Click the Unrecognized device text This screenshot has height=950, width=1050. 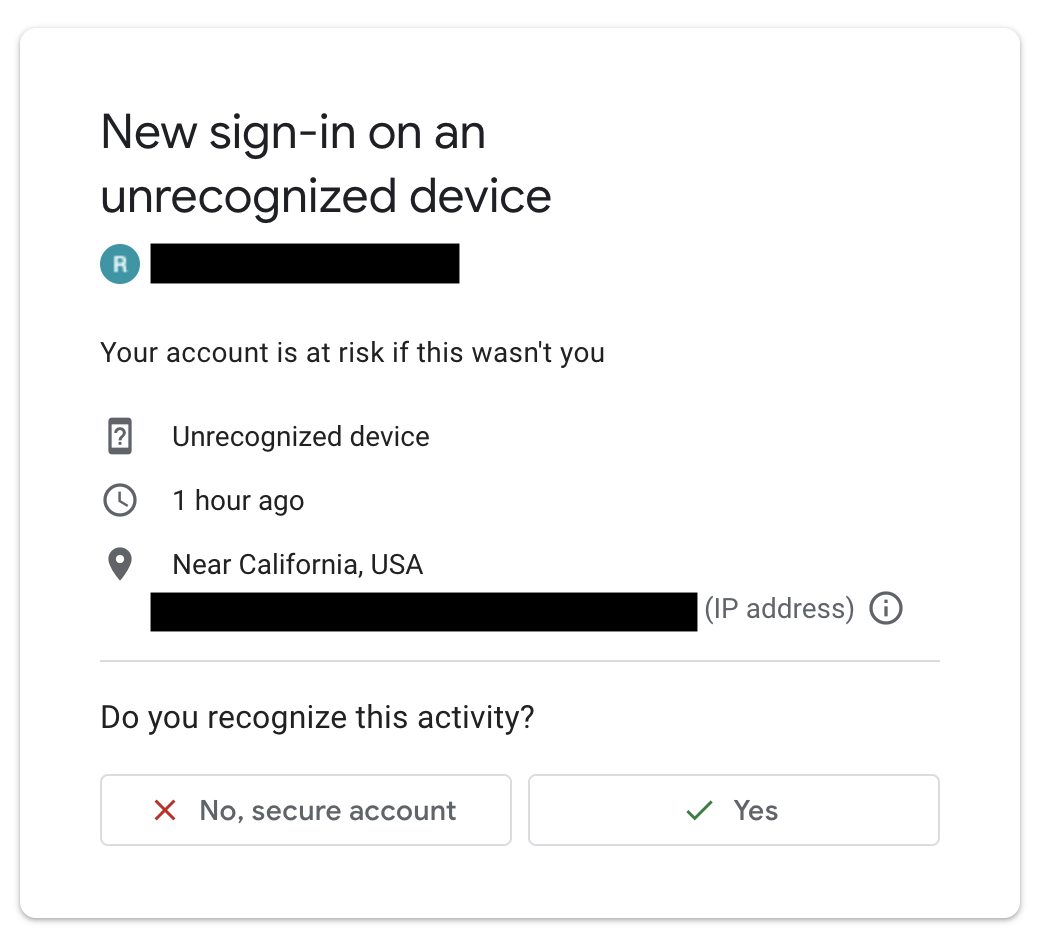click(x=301, y=437)
